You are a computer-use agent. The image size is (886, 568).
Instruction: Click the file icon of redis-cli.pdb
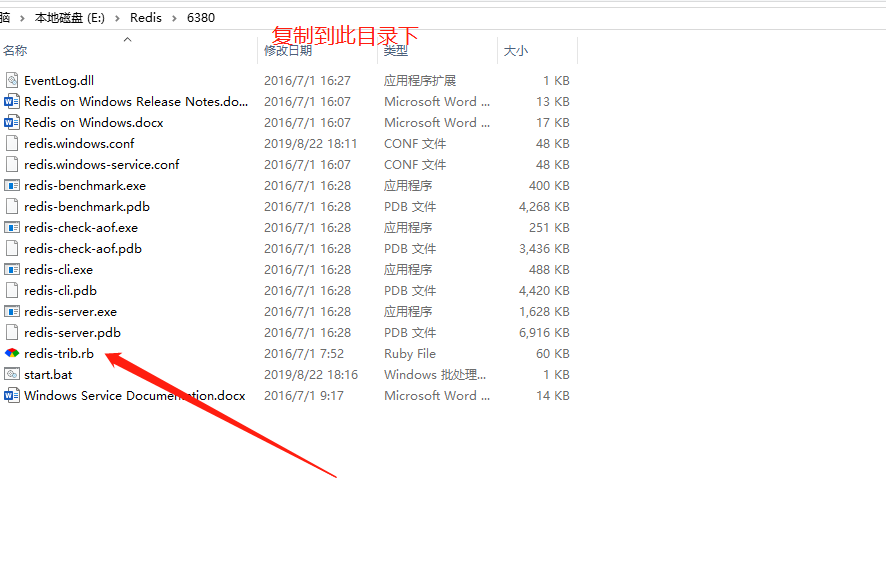pos(12,290)
